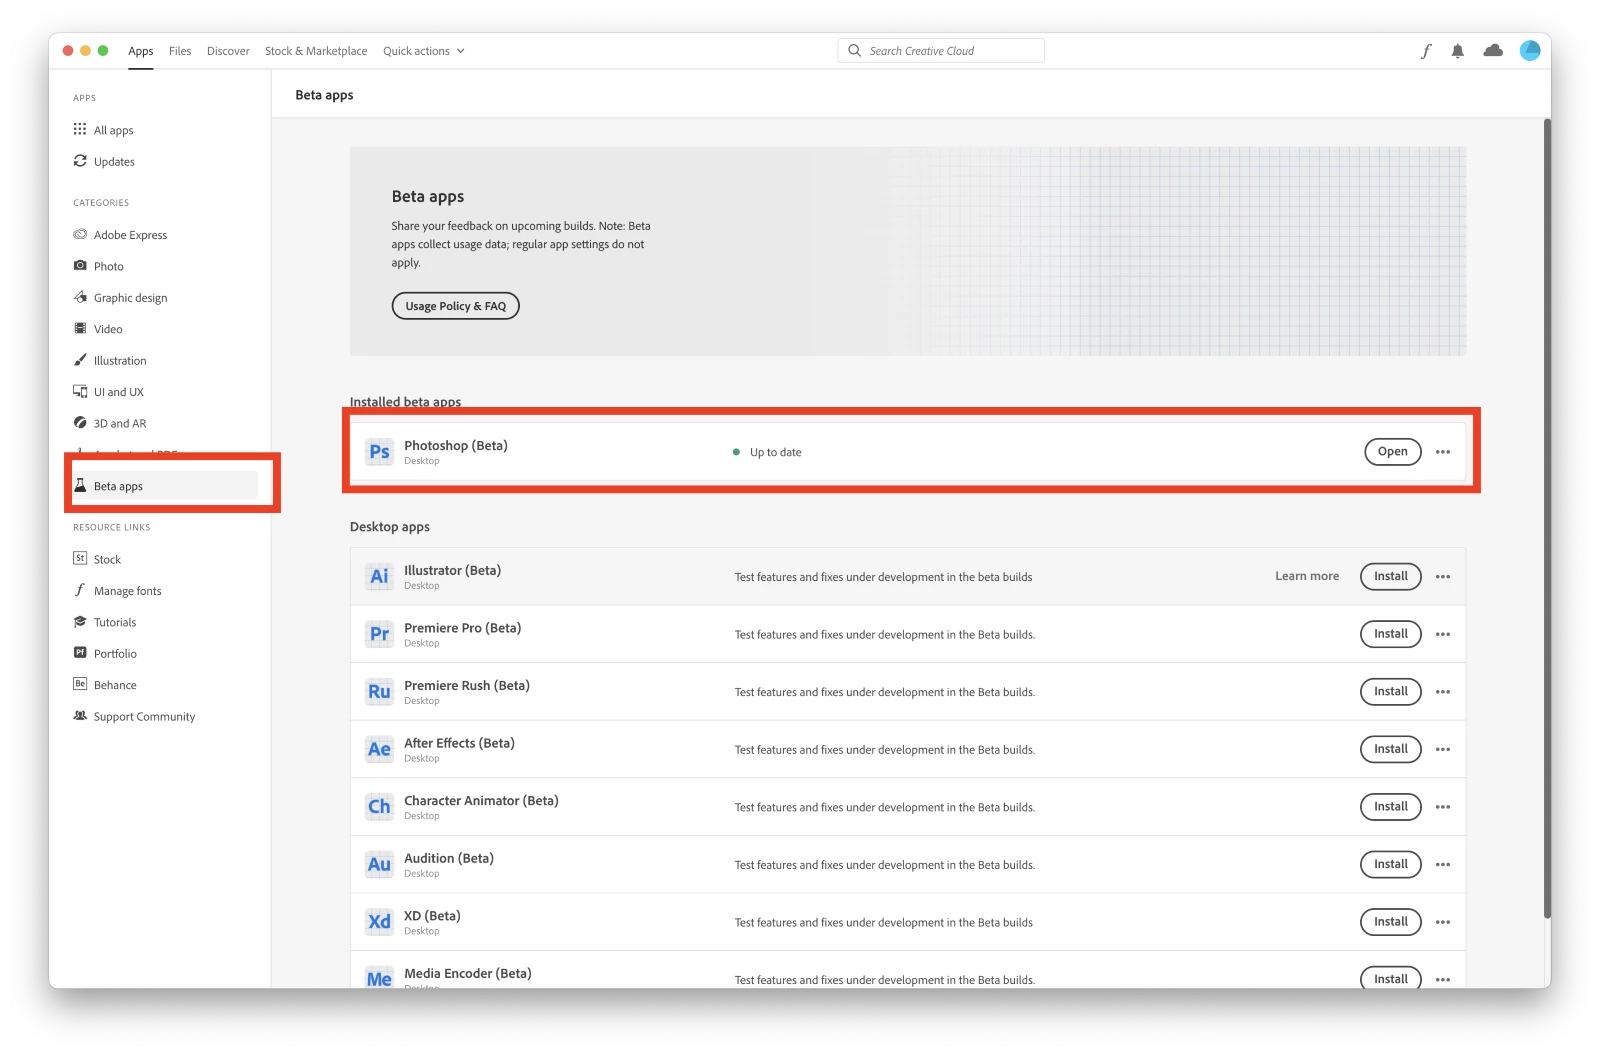Click the Behance sidebar icon
Viewport: 1600px width, 1053px height.
80,684
